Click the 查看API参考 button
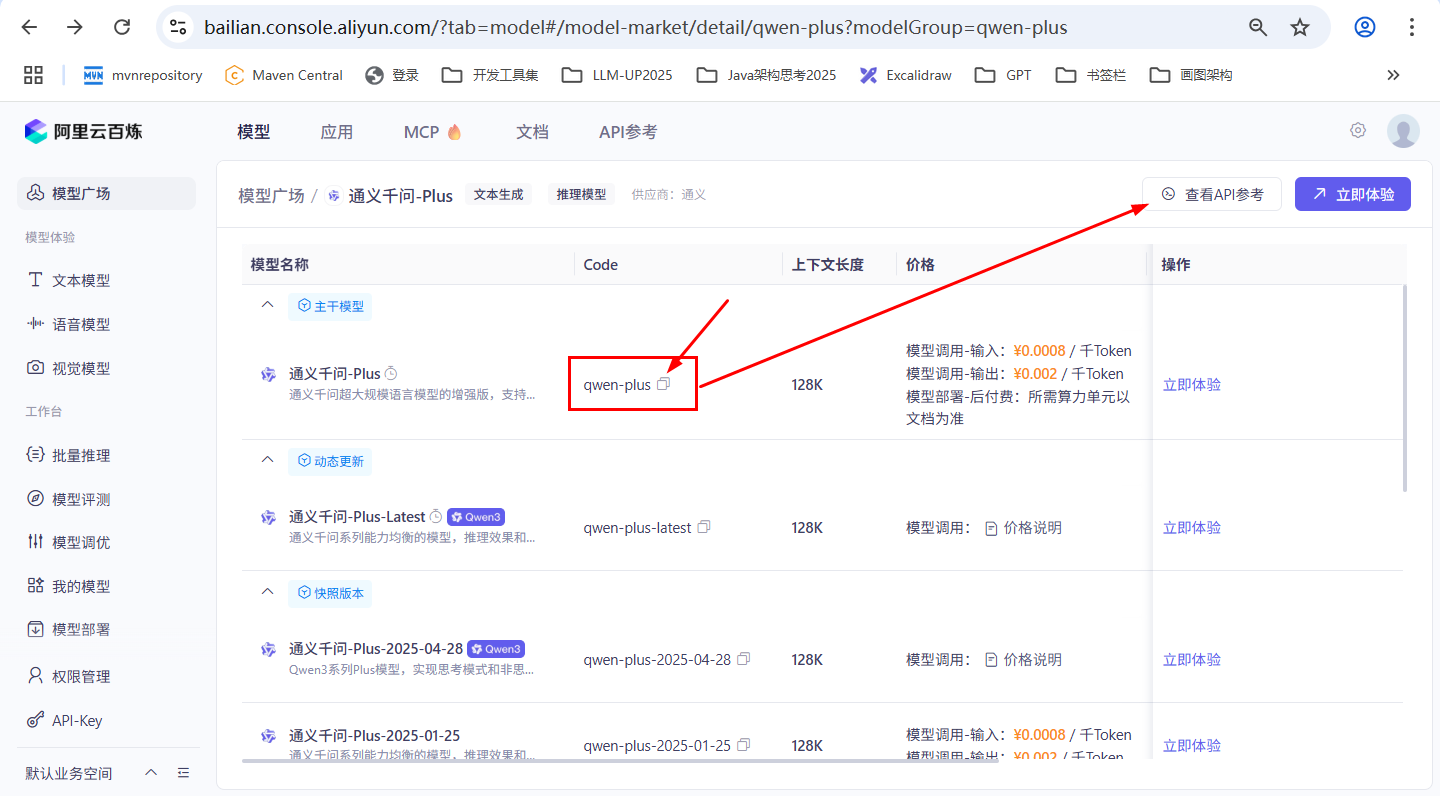1440x796 pixels. click(1211, 194)
